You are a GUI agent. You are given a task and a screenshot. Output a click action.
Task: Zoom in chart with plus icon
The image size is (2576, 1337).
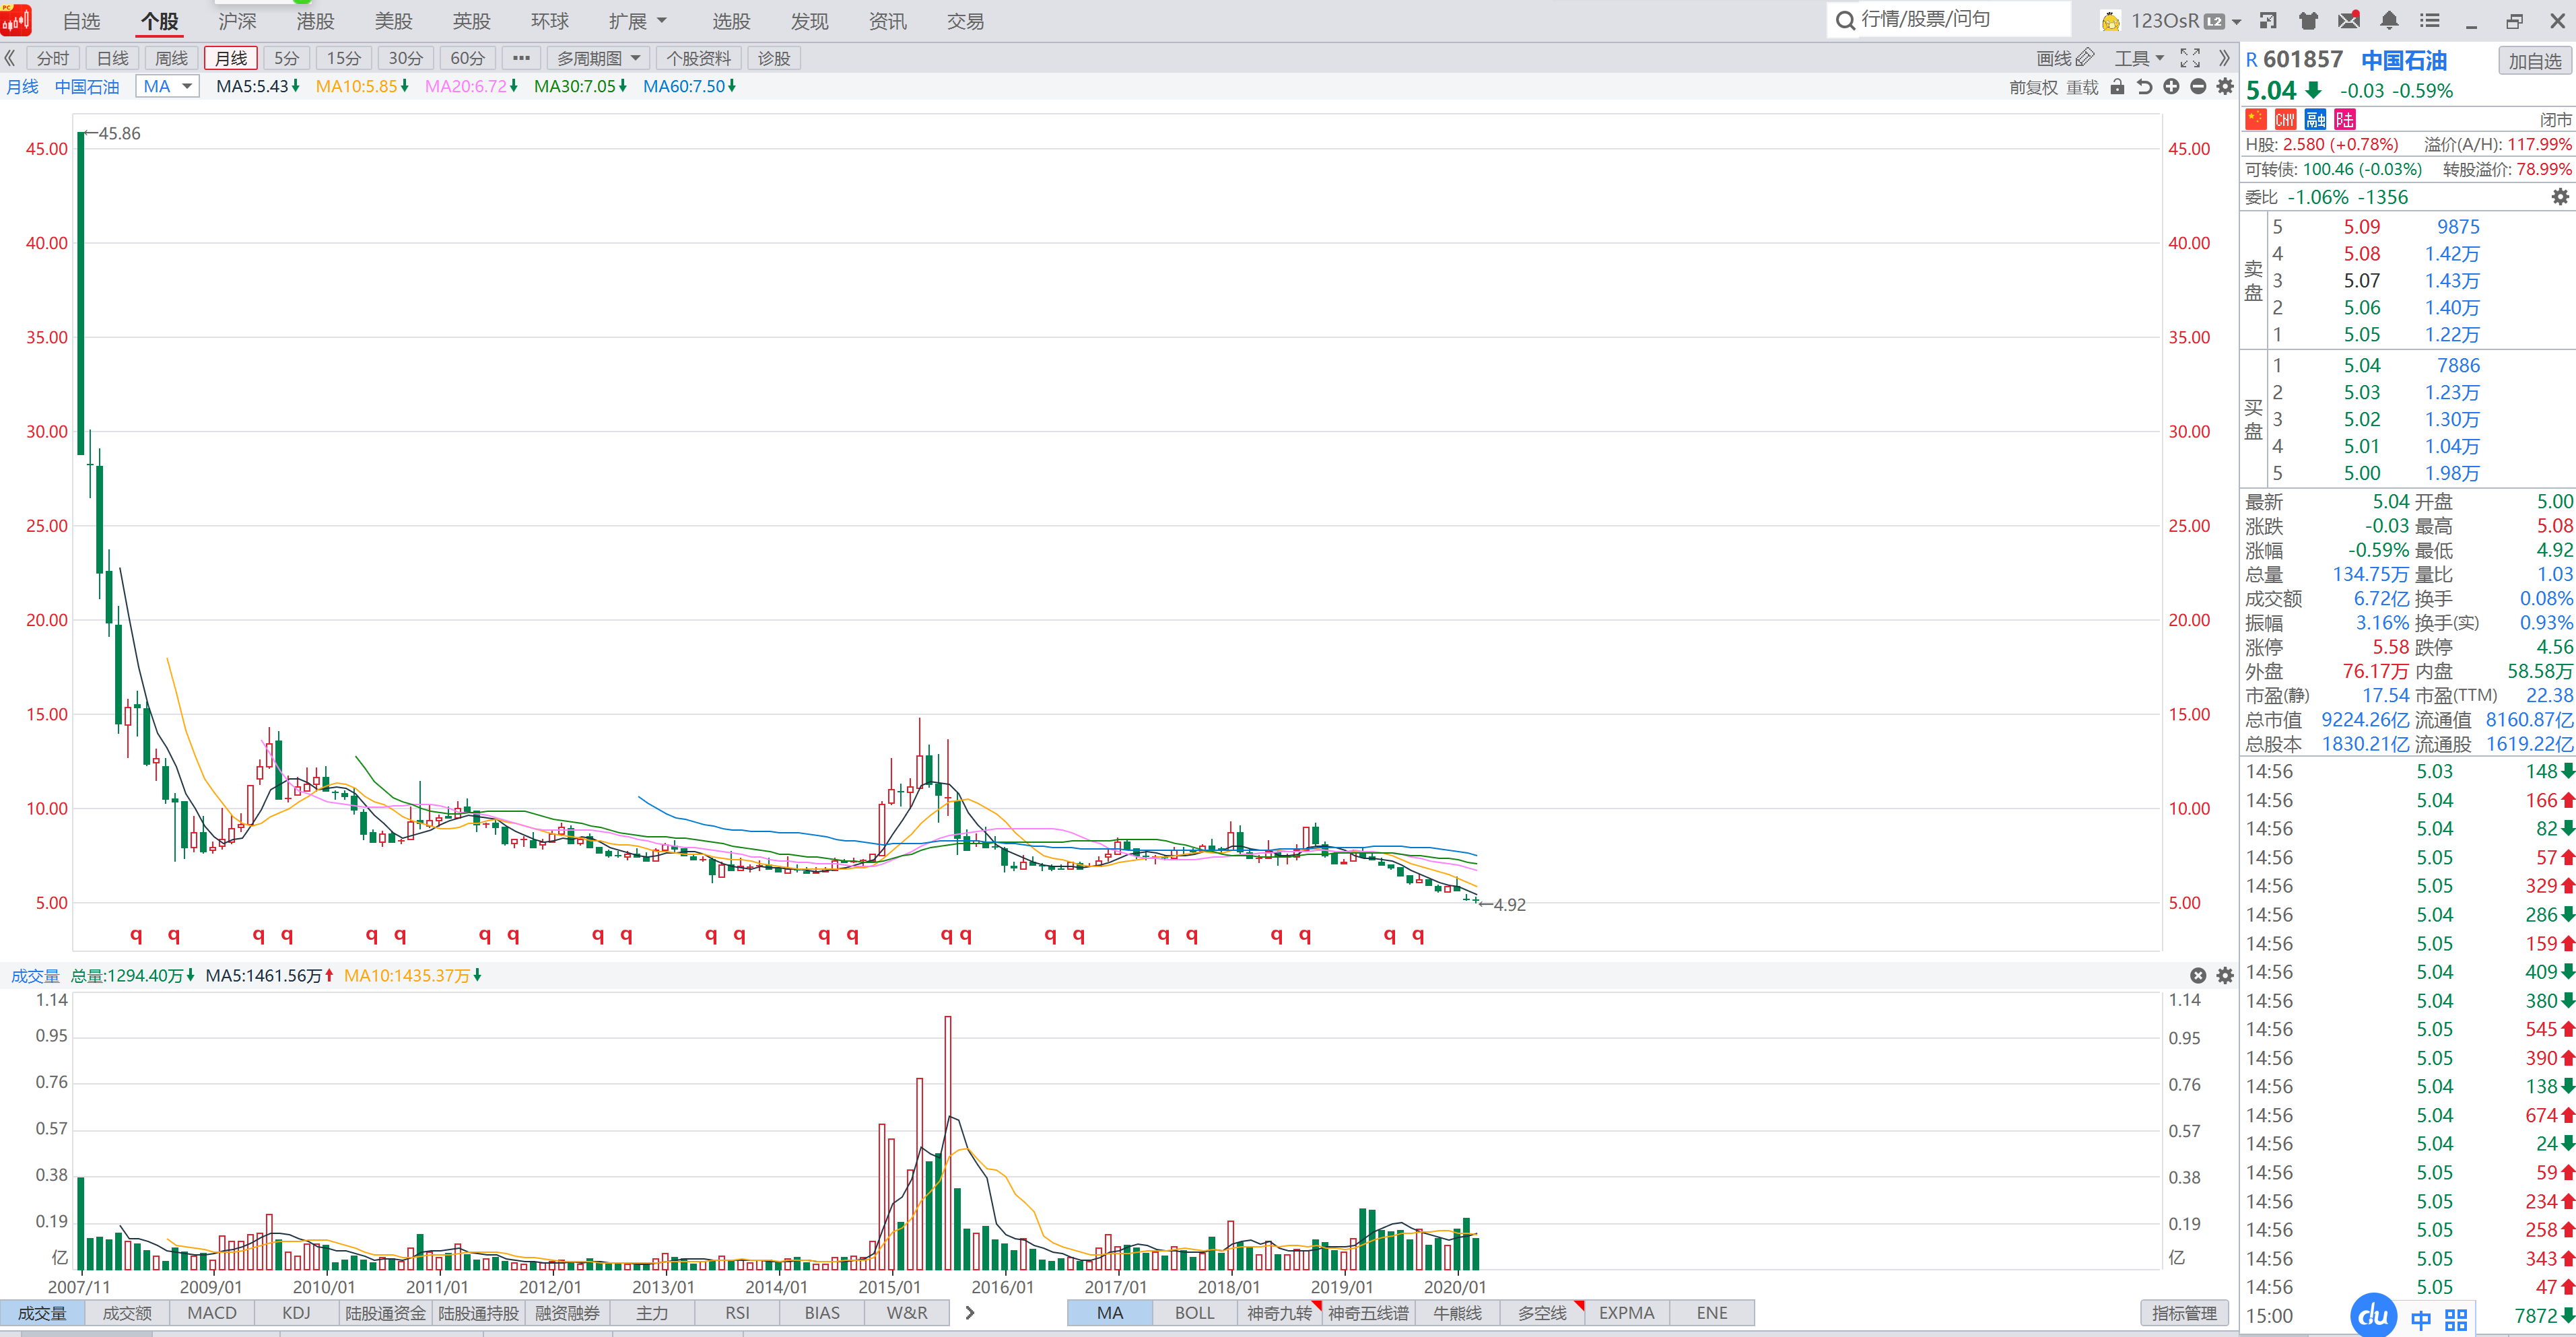tap(2171, 87)
